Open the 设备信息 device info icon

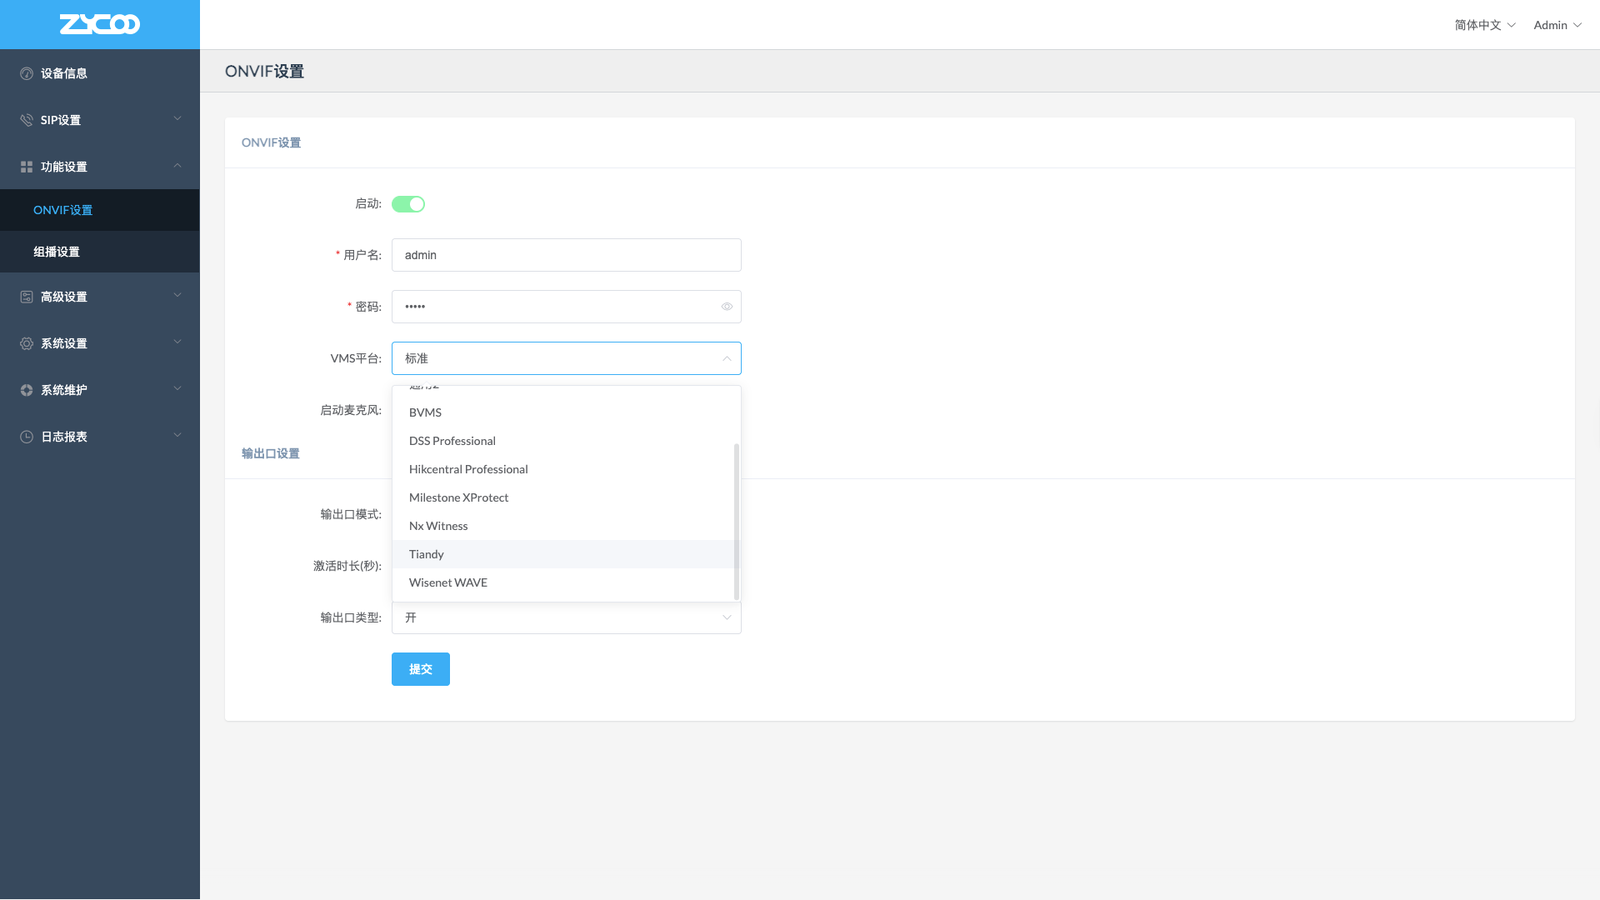tap(27, 74)
